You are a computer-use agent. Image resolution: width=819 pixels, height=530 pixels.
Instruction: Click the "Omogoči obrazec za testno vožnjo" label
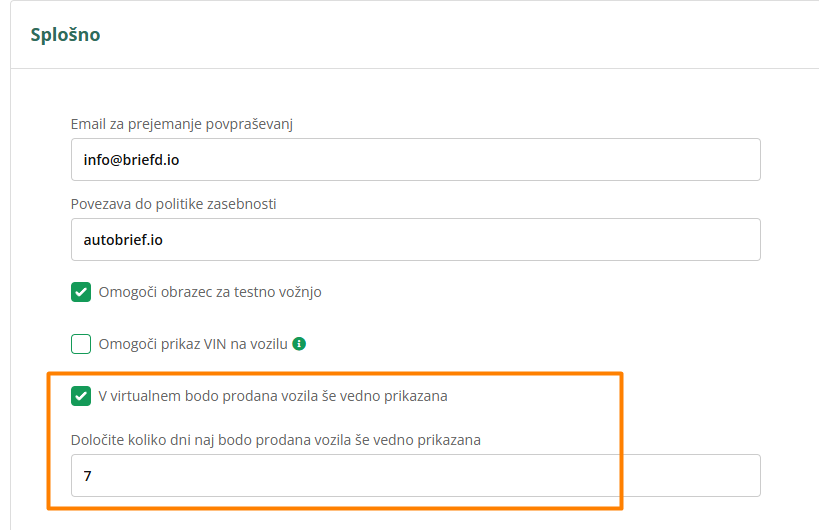point(210,293)
